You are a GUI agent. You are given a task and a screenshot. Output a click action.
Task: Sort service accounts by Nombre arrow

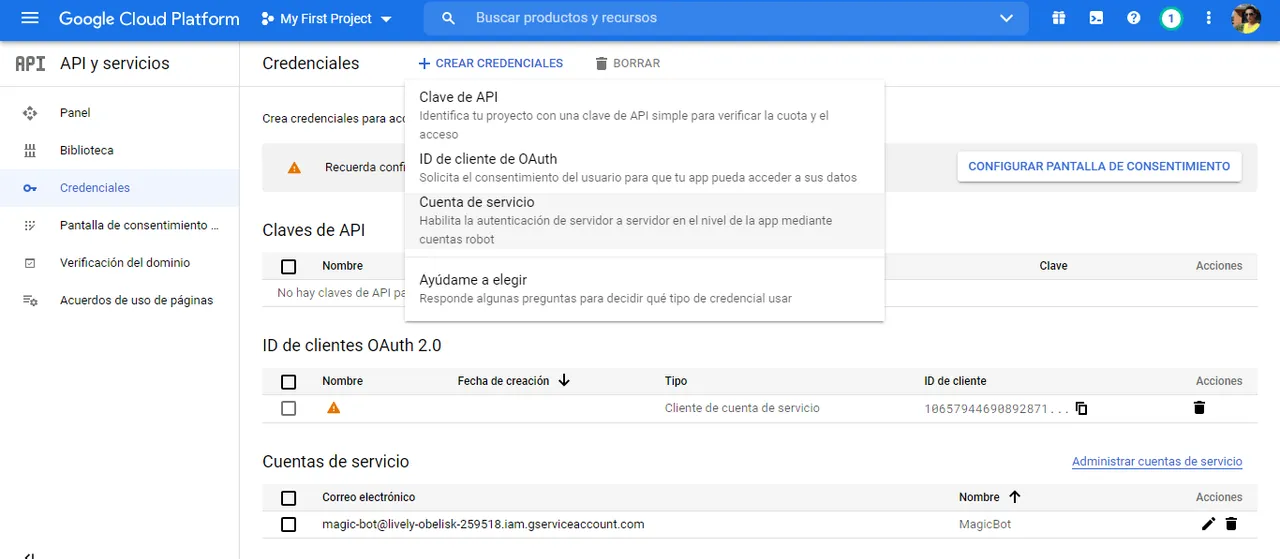point(1015,497)
